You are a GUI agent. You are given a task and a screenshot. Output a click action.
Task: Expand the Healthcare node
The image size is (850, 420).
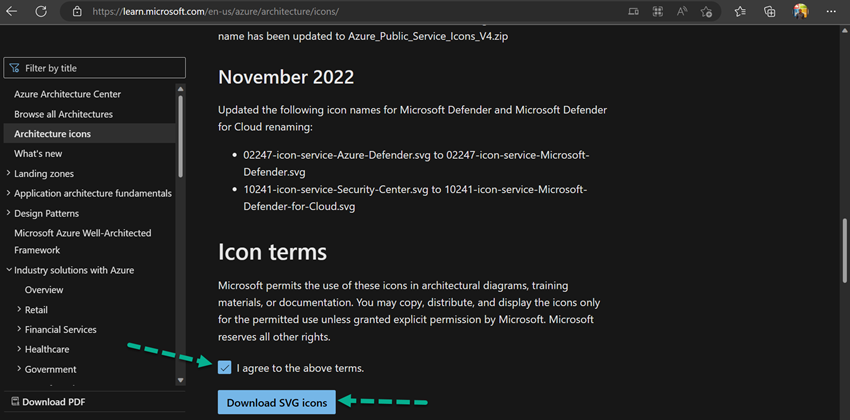click(19, 349)
